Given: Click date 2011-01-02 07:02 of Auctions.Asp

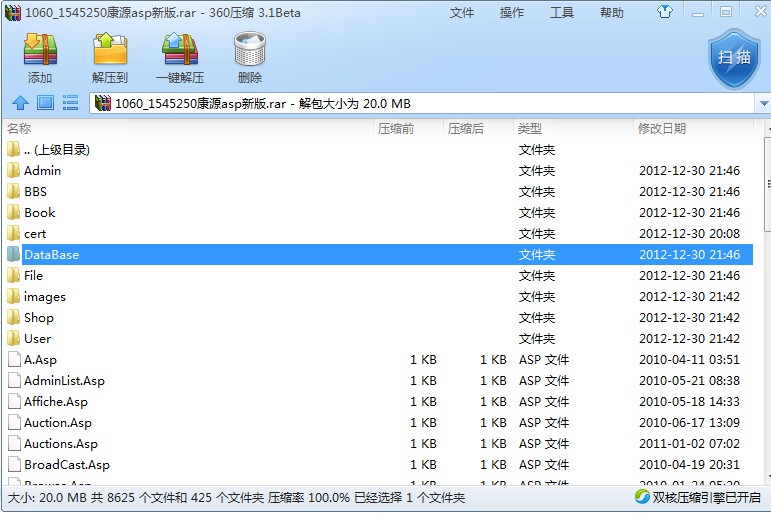Looking at the screenshot, I should point(689,444).
